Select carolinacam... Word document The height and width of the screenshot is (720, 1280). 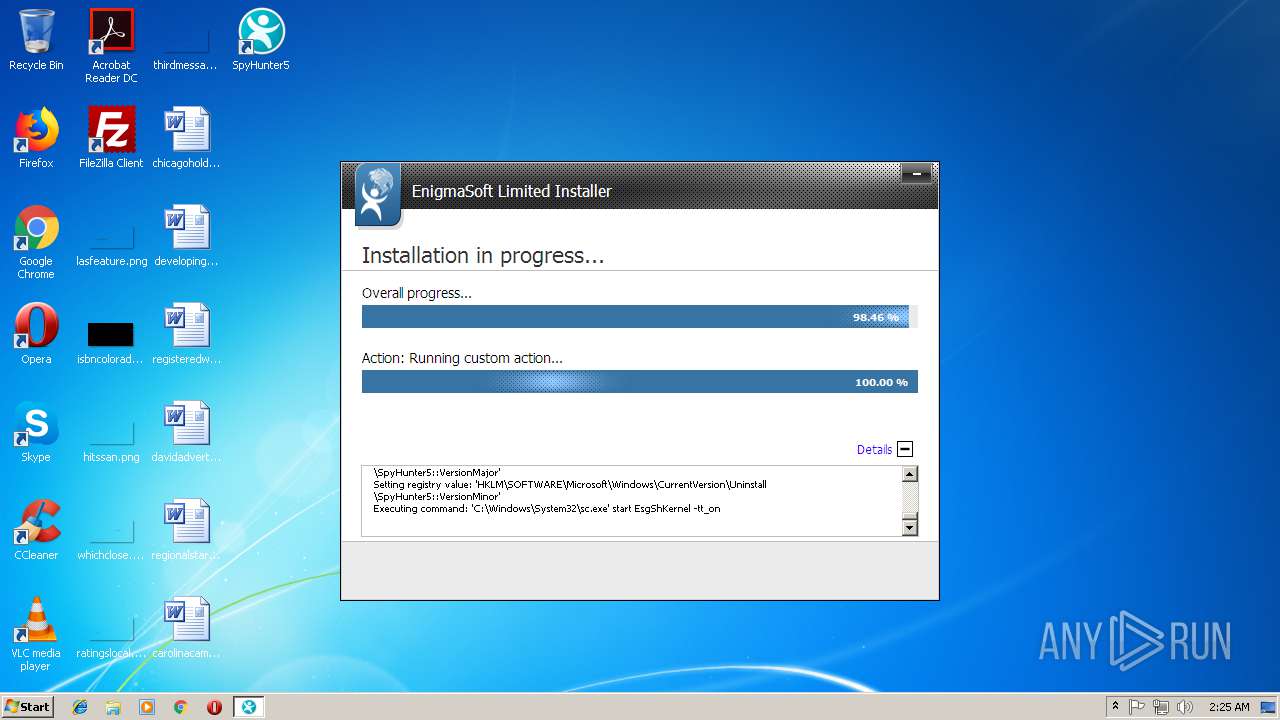[x=186, y=628]
